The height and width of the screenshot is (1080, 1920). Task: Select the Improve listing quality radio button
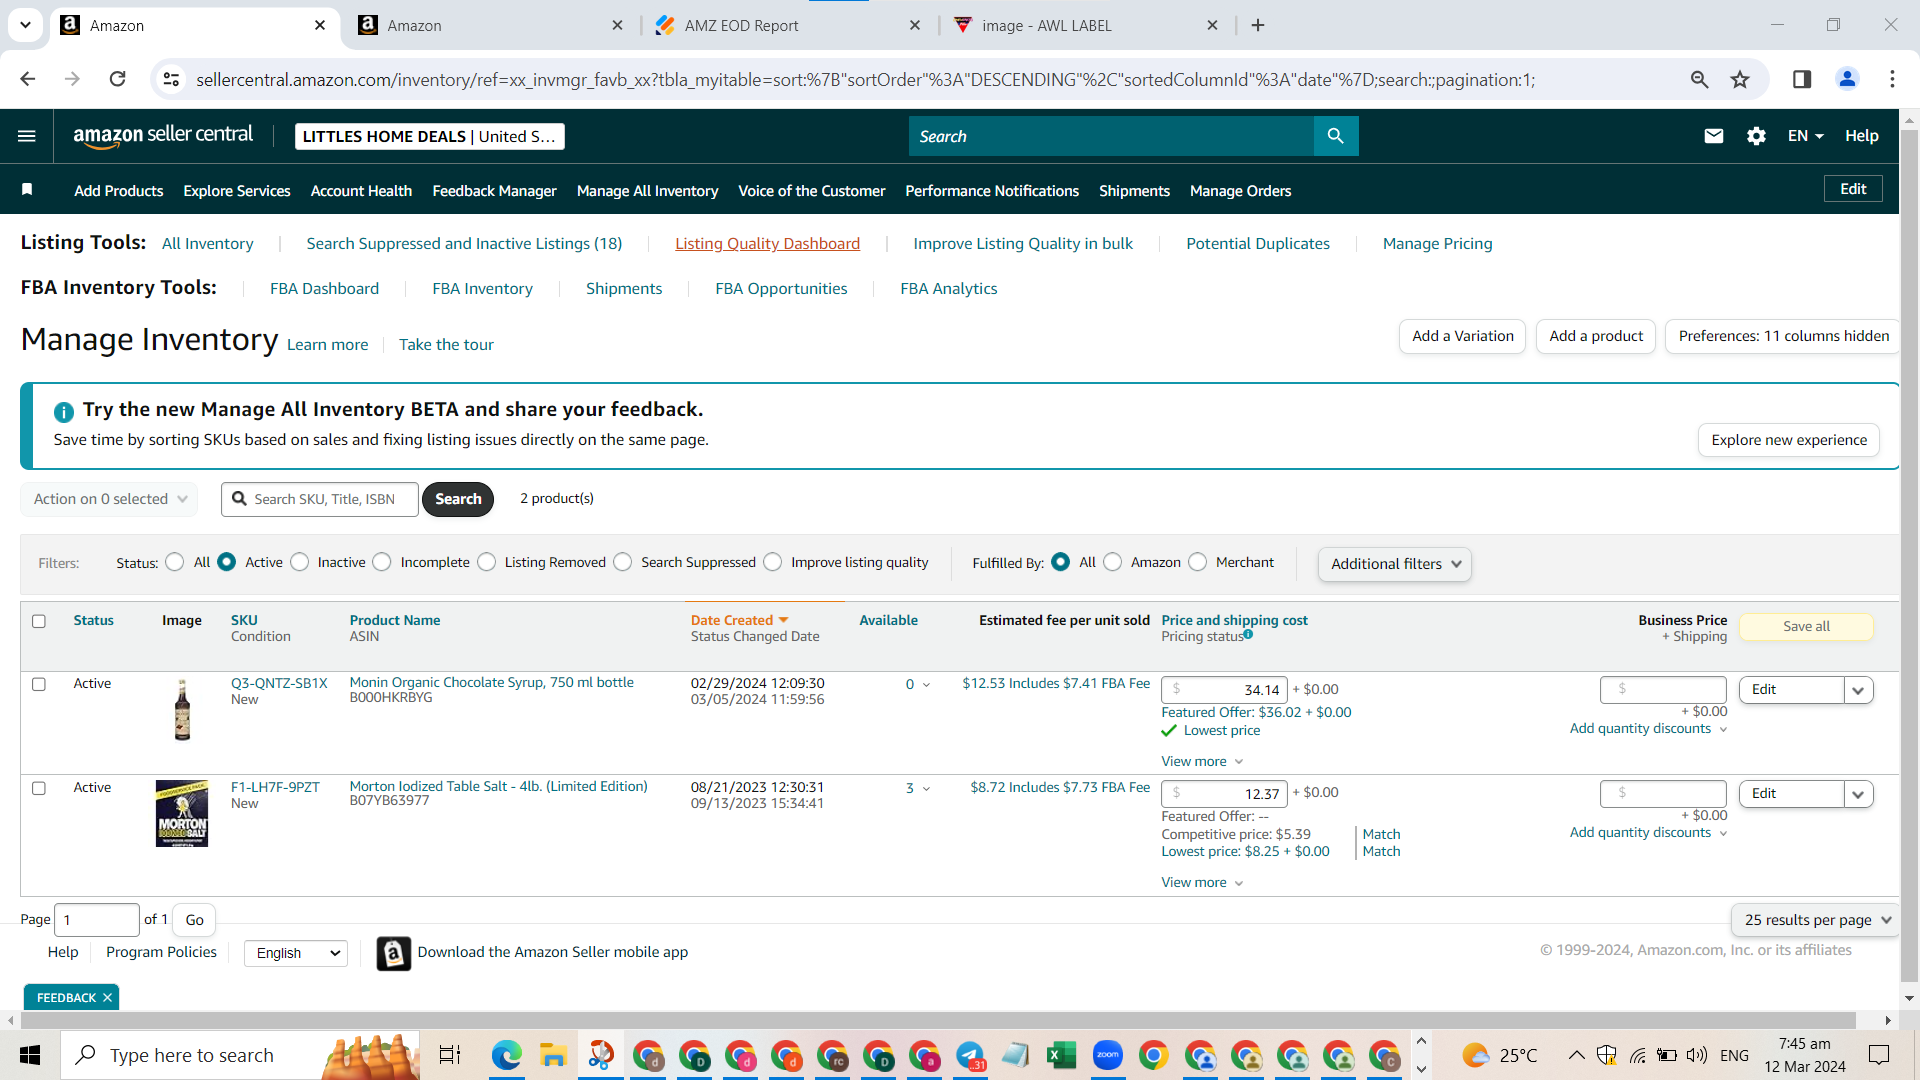click(773, 562)
